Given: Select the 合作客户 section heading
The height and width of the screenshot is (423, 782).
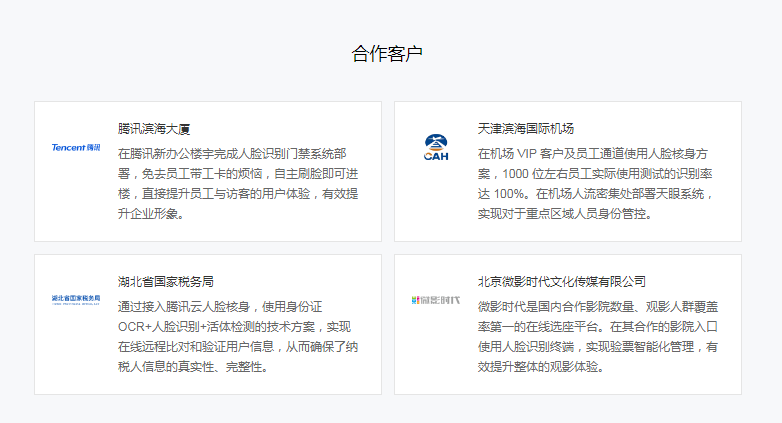Looking at the screenshot, I should pyautogui.click(x=387, y=53).
